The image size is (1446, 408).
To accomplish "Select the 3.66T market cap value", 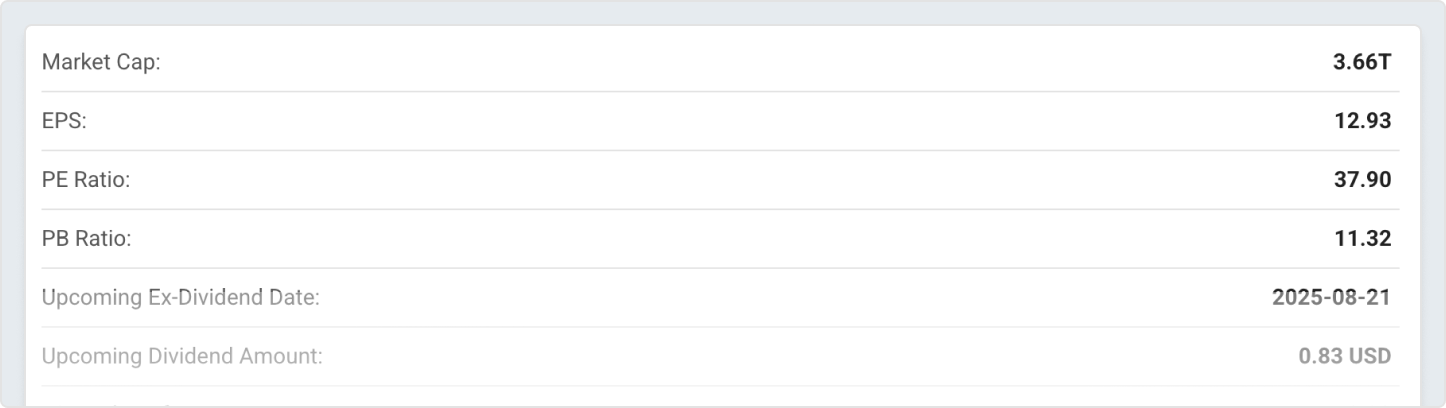I will coord(1361,62).
